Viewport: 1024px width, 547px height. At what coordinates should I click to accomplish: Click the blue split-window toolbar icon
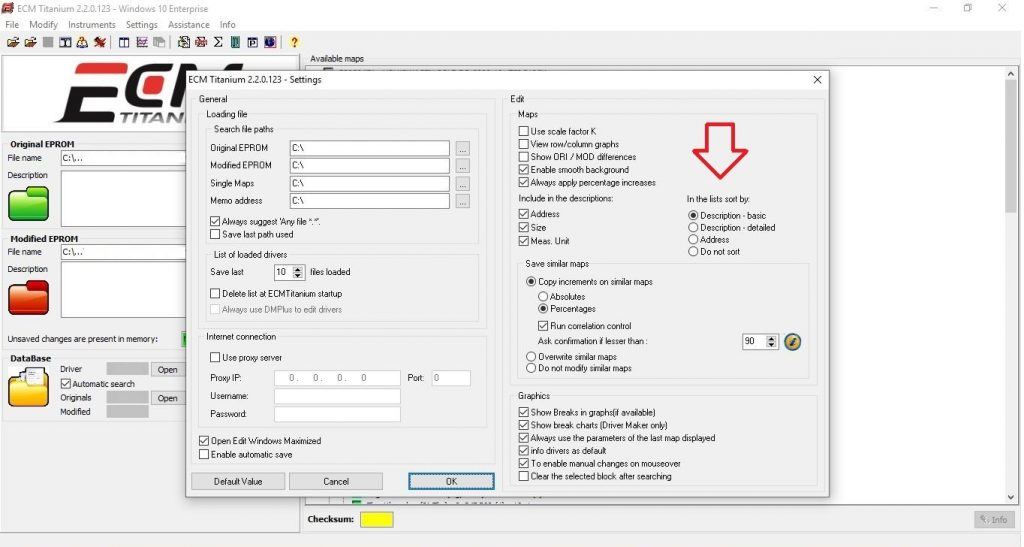(x=123, y=42)
